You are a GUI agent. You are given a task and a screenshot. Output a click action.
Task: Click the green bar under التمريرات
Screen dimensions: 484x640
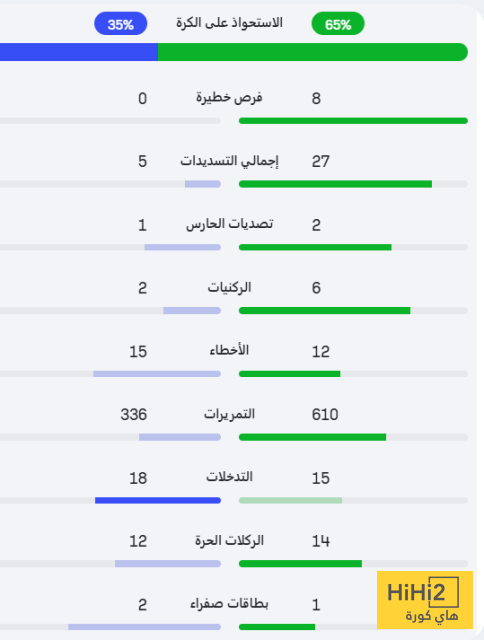point(312,437)
